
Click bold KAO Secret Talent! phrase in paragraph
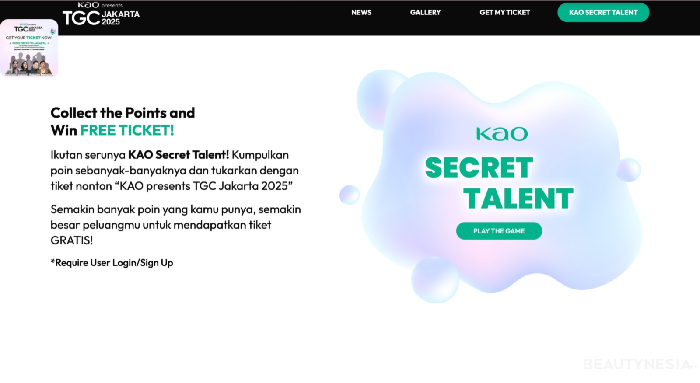pos(179,155)
